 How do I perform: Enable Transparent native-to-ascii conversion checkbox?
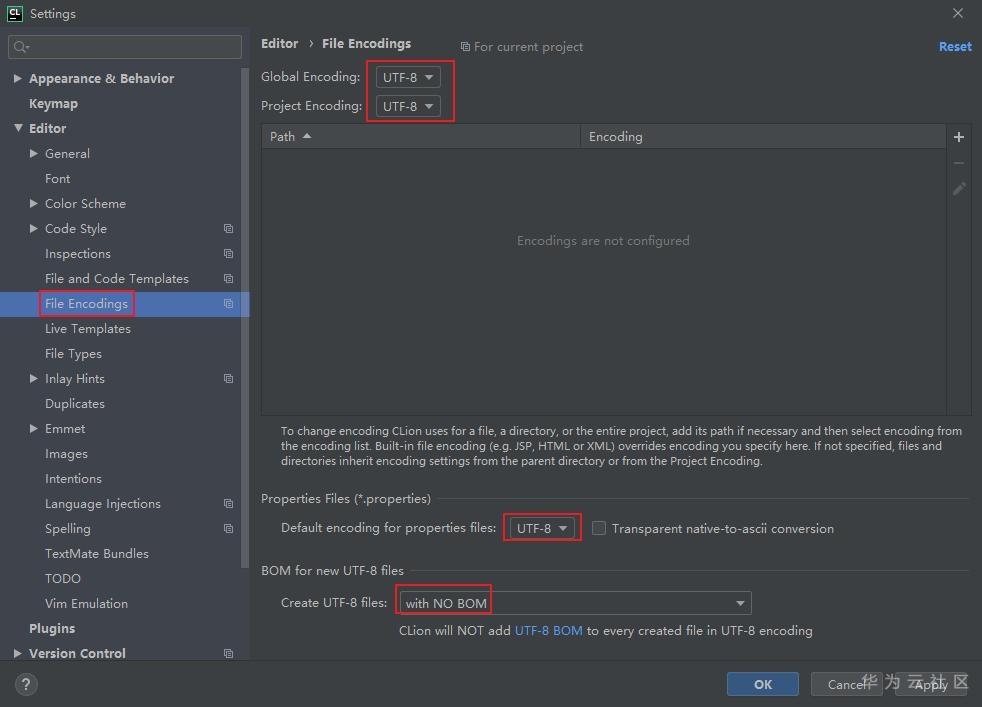[x=599, y=528]
